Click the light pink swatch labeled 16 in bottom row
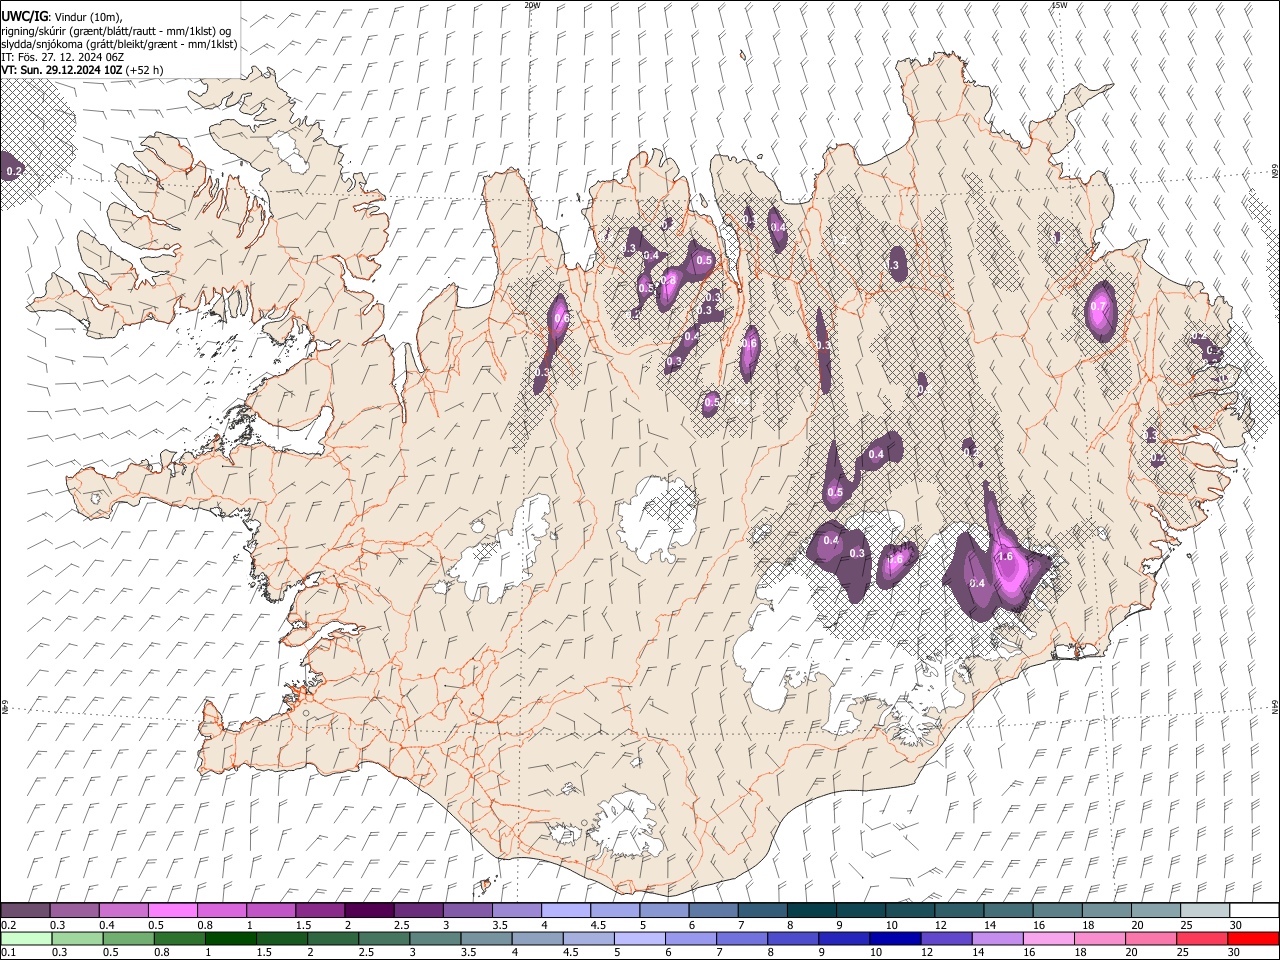The width and height of the screenshot is (1280, 960). (x=1048, y=938)
